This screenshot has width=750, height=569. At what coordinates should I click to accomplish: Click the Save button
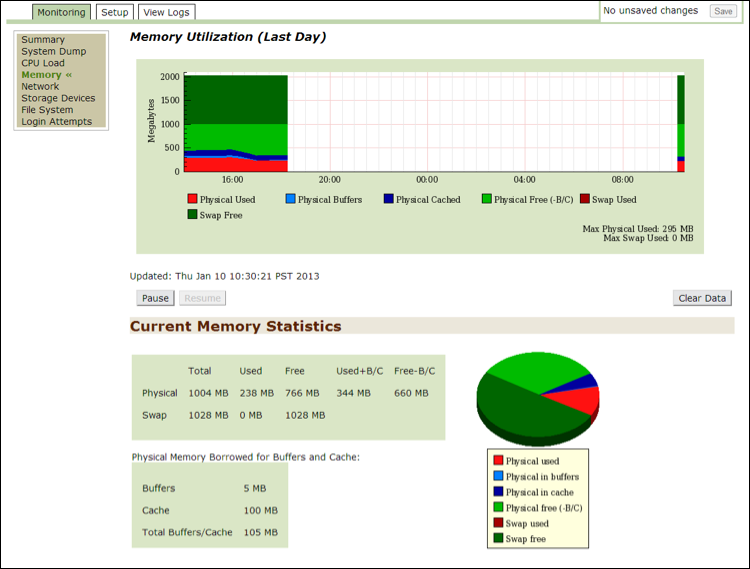click(722, 11)
